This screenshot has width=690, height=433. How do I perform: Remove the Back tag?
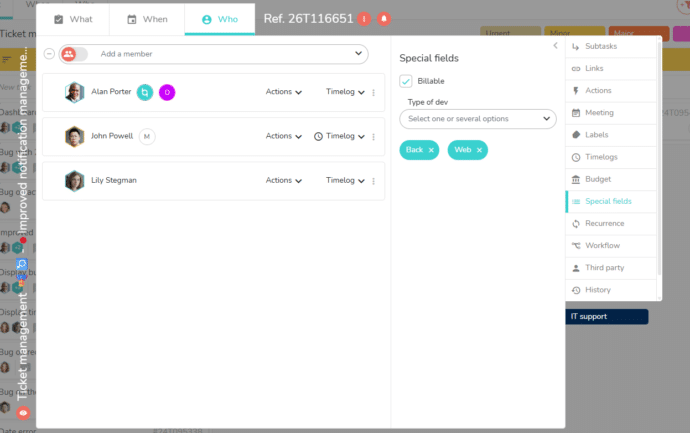pyautogui.click(x=431, y=150)
